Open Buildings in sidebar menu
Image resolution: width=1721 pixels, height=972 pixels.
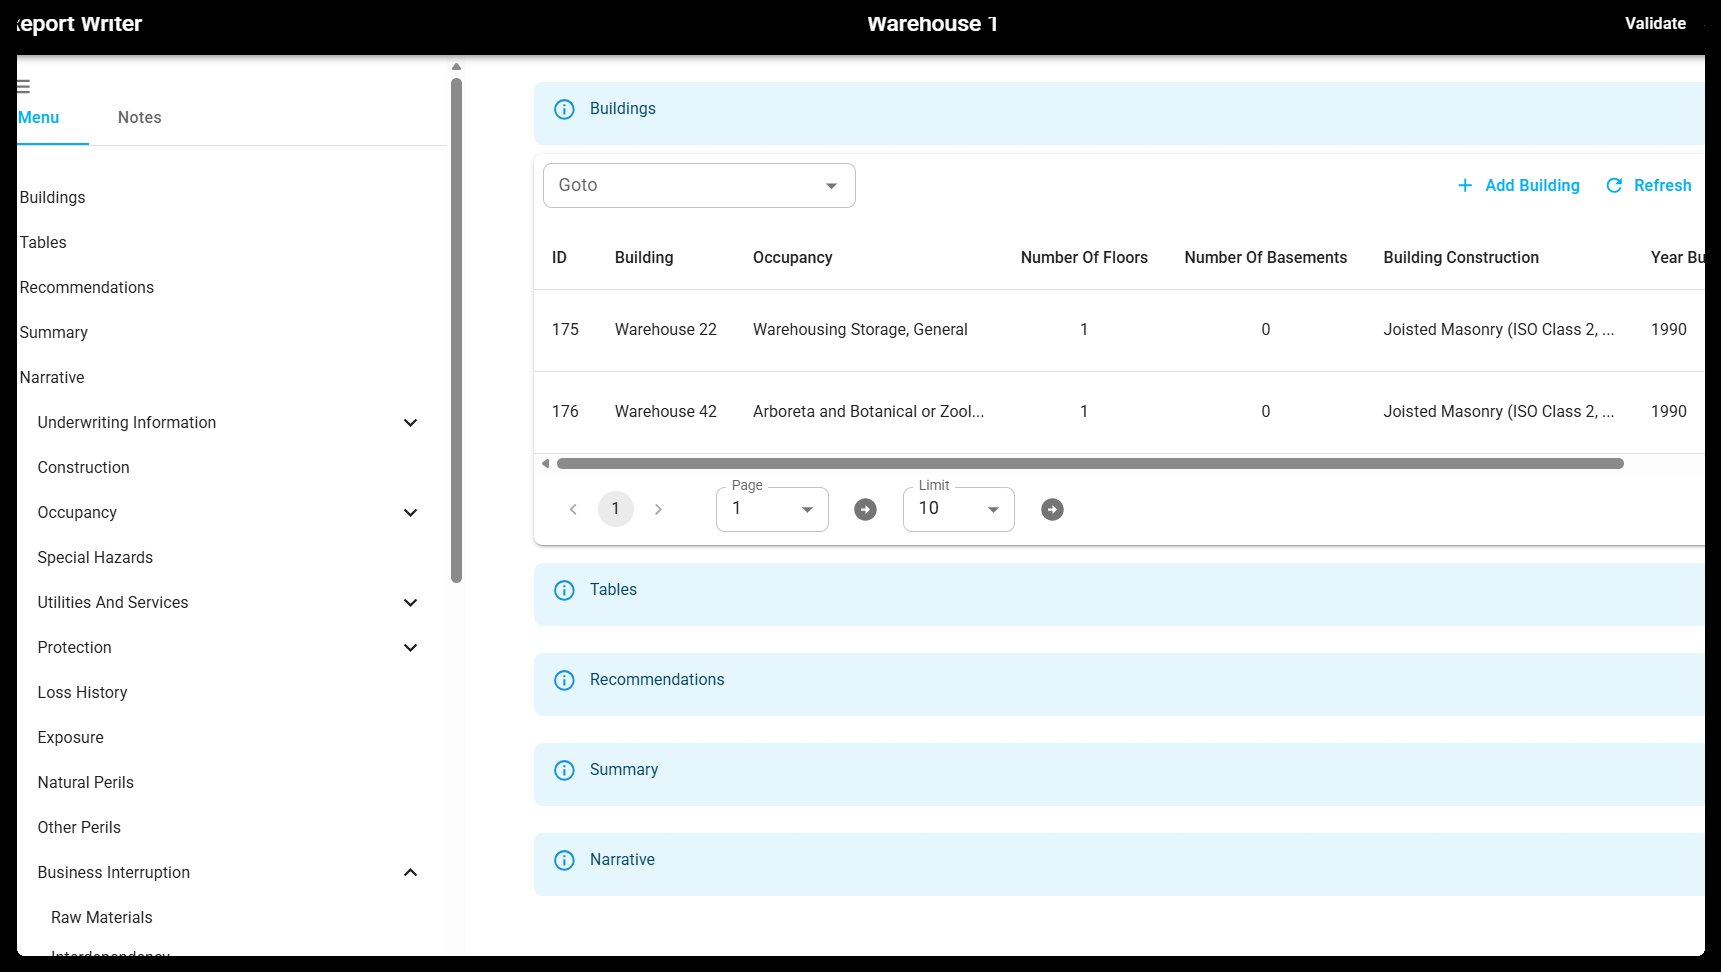[x=53, y=198]
